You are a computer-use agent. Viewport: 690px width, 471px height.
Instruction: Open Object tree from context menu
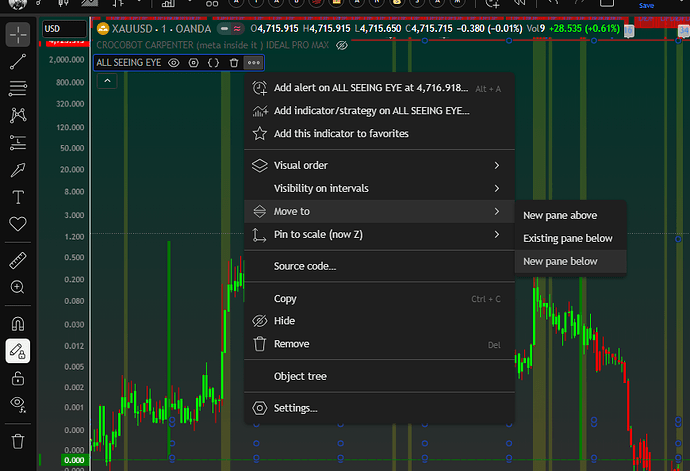pyautogui.click(x=379, y=376)
